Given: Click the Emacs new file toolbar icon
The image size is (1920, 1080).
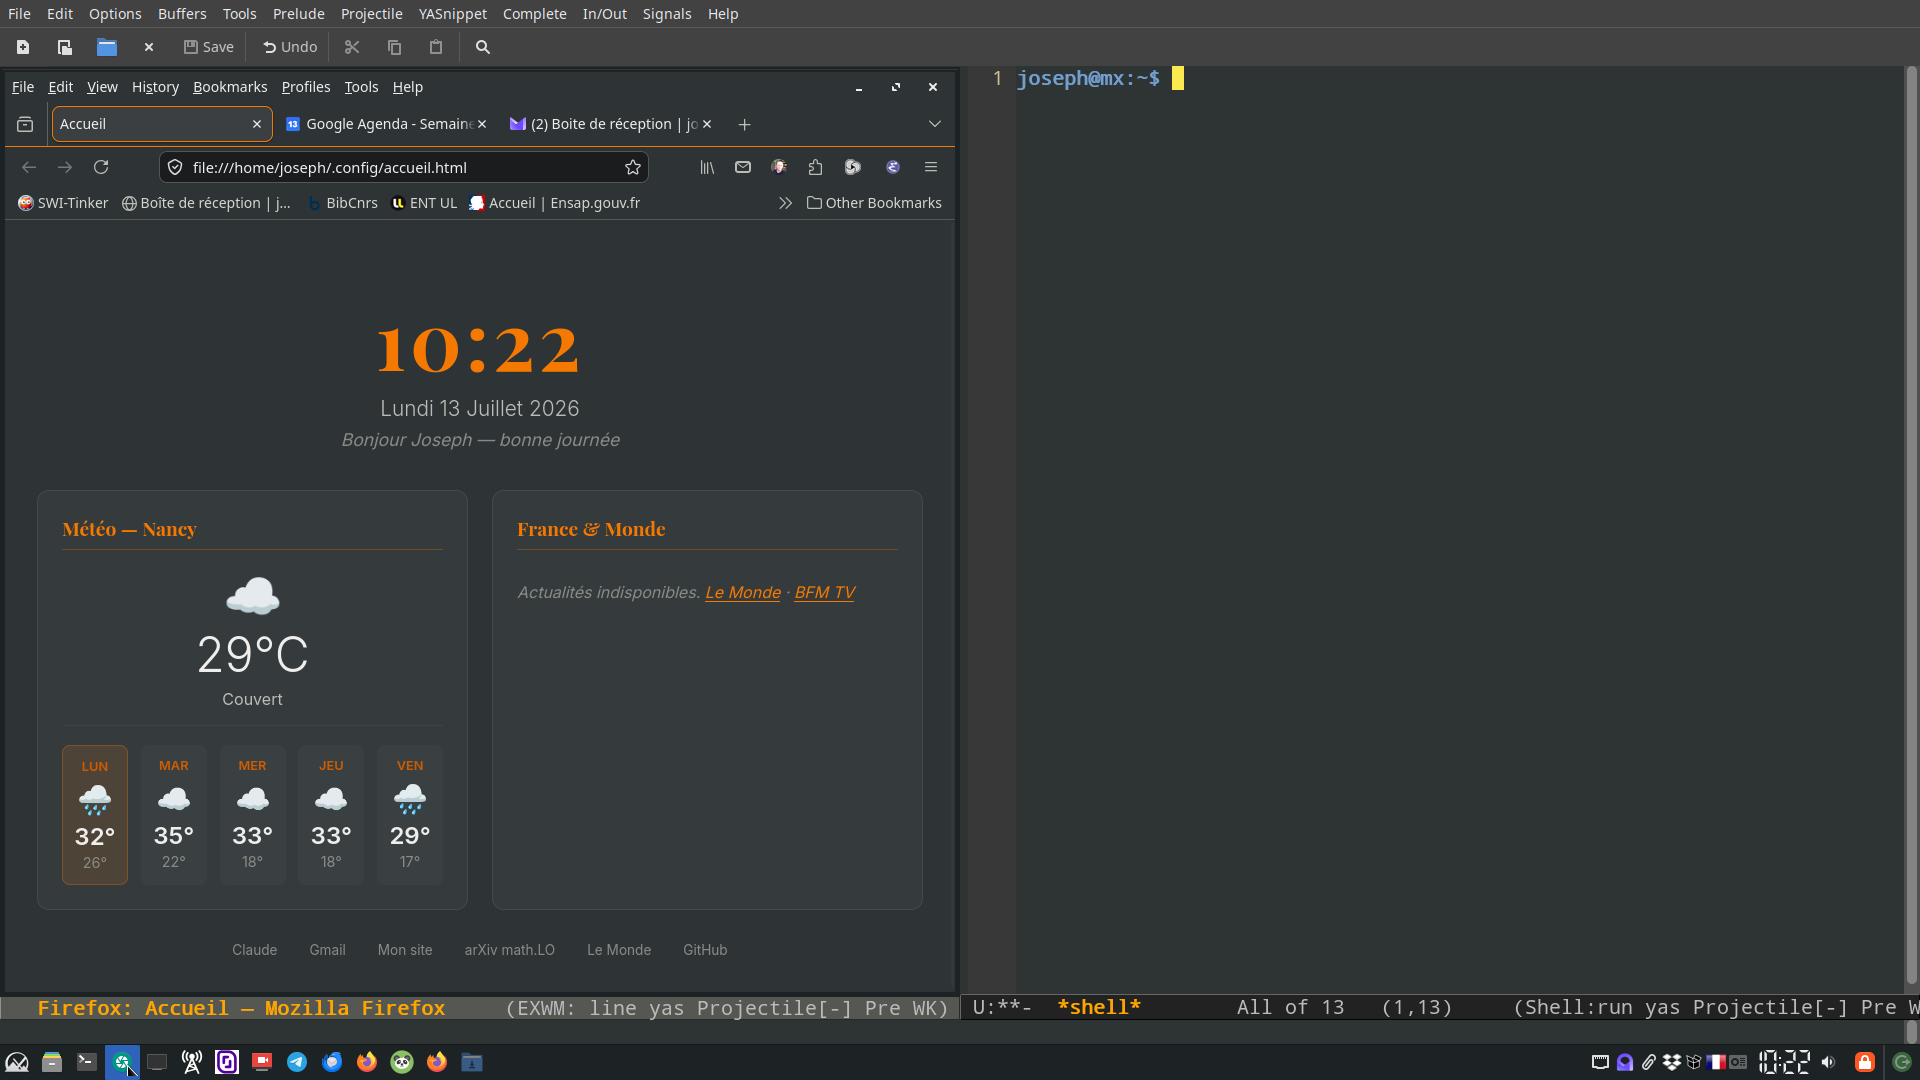Looking at the screenshot, I should coord(23,47).
